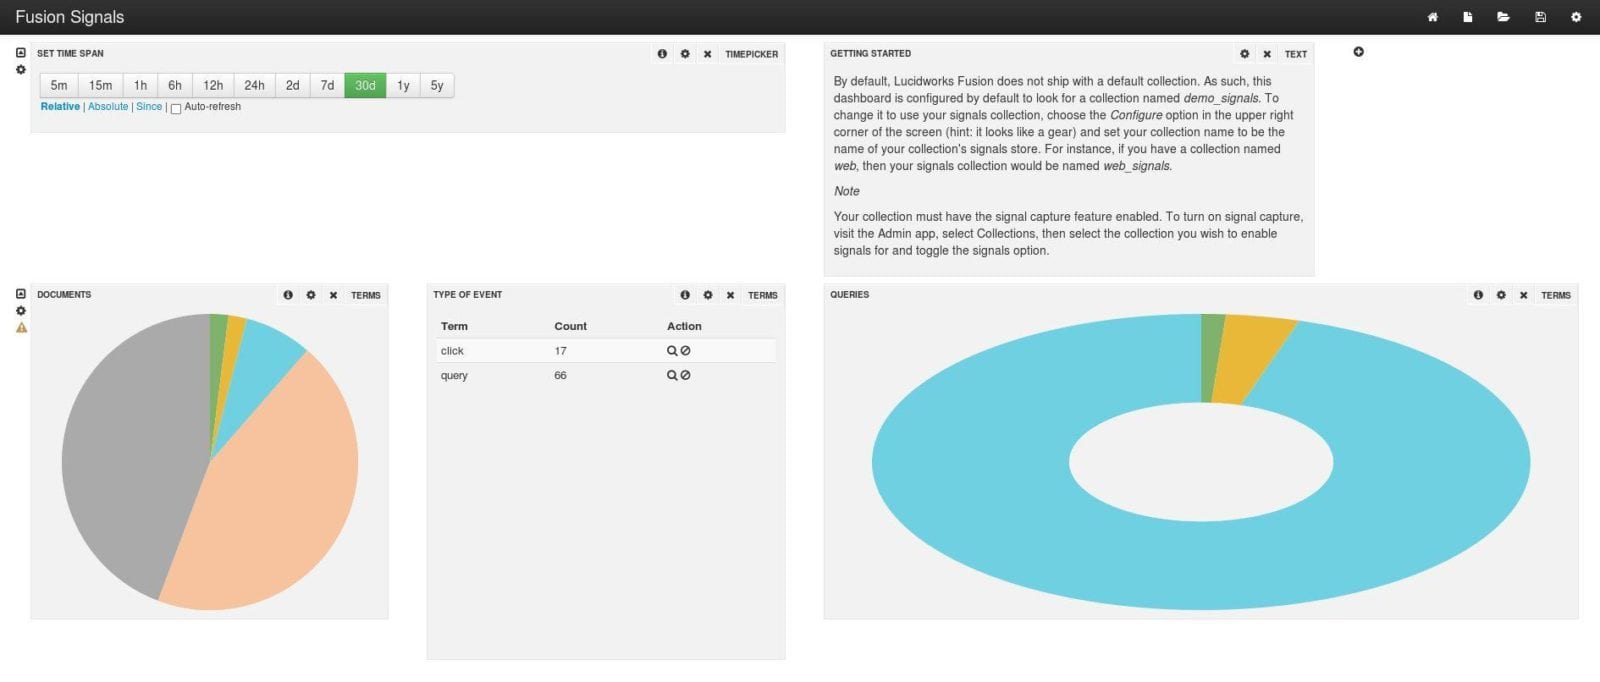Configure the Type of Event panel
The width and height of the screenshot is (1600, 682).
[x=708, y=295]
